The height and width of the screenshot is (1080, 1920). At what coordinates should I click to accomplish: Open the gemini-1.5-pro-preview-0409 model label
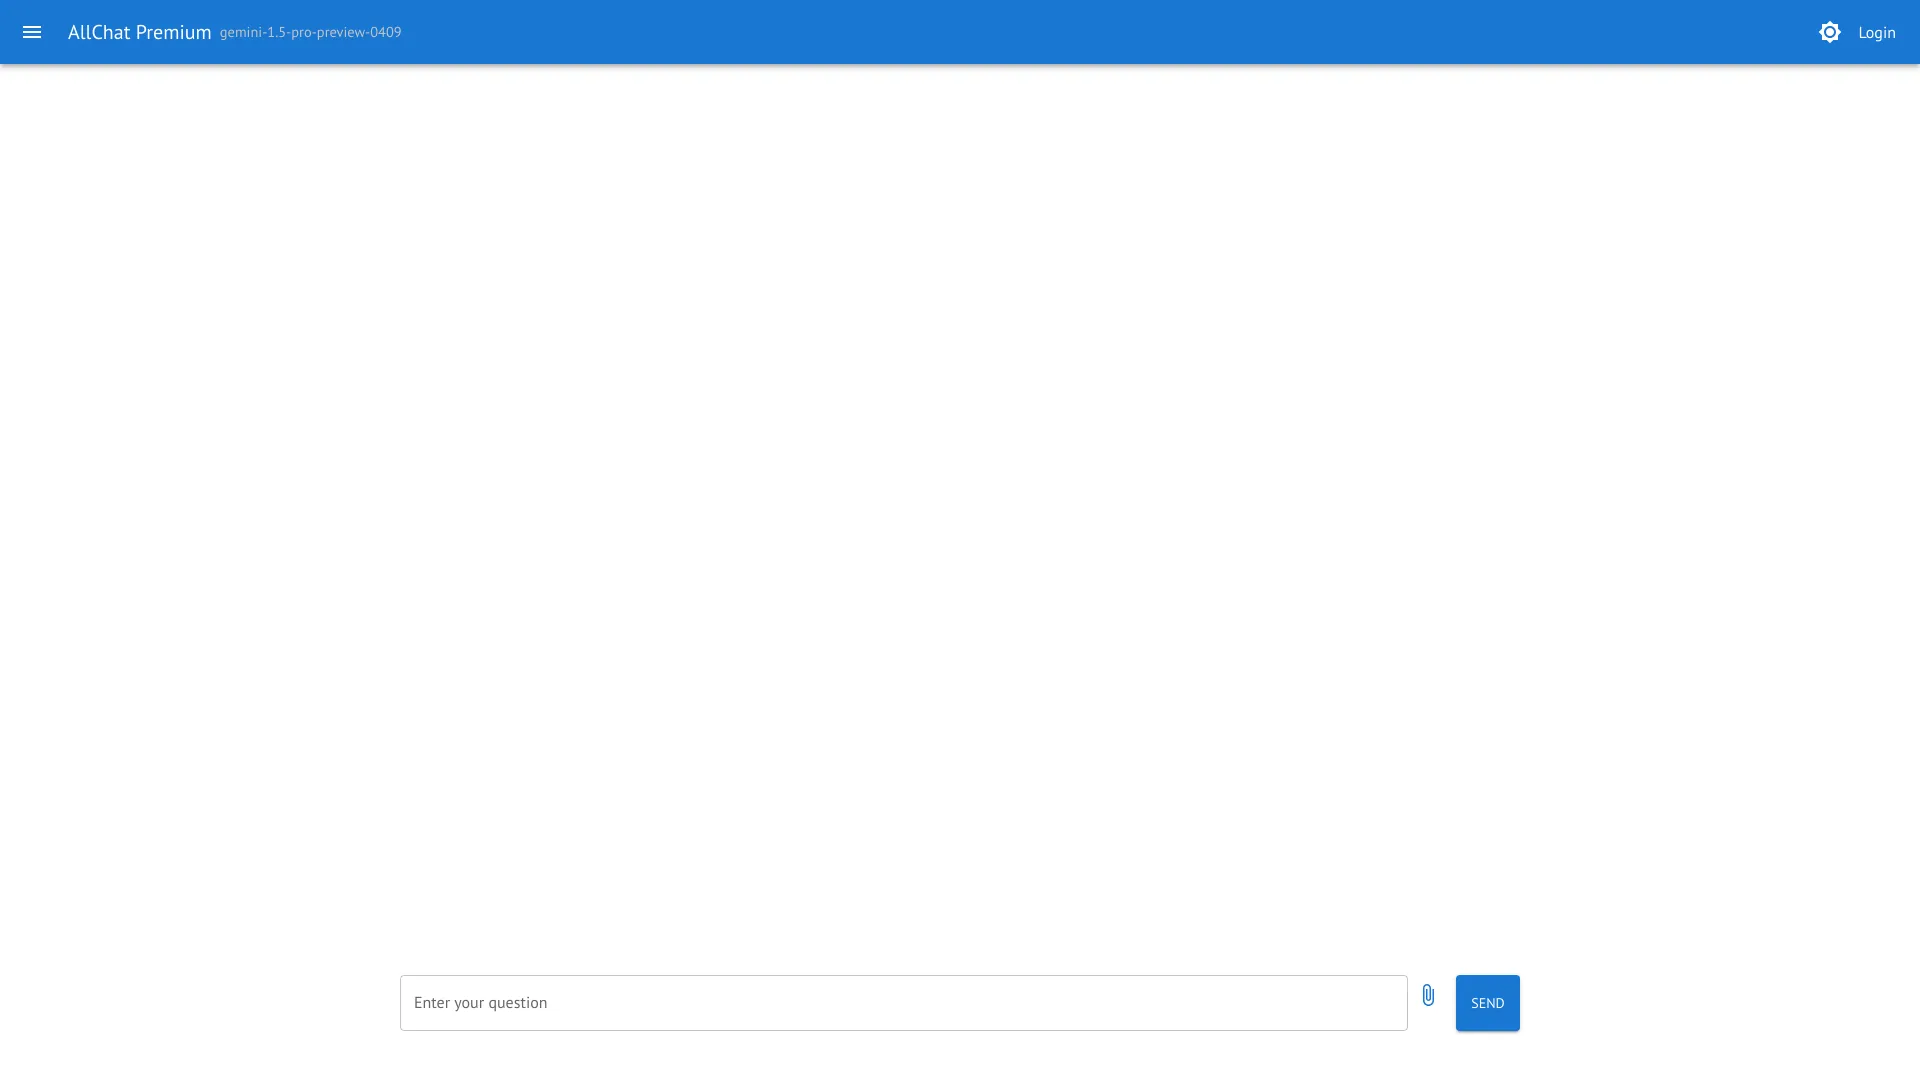[310, 32]
